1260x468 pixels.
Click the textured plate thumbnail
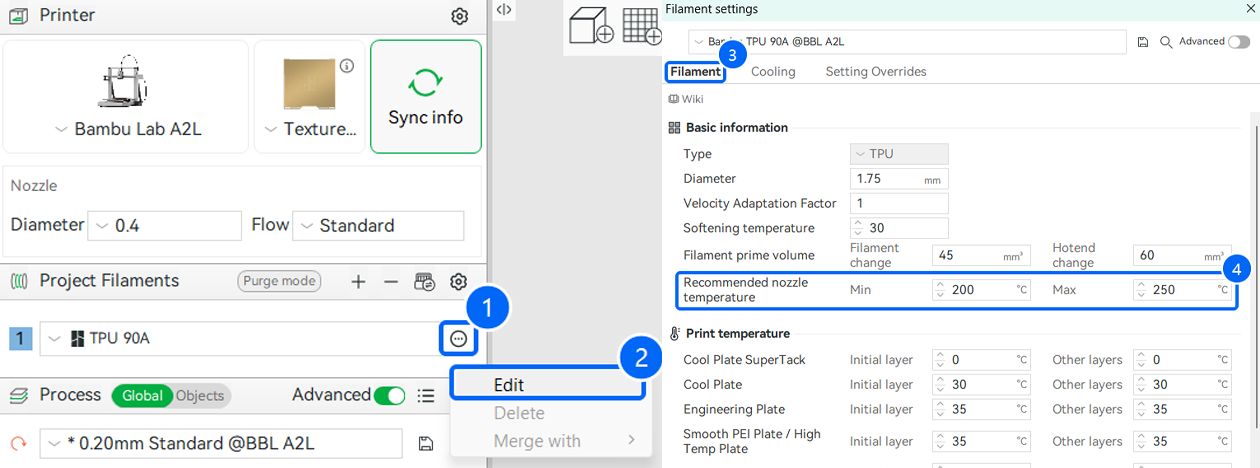pos(310,83)
